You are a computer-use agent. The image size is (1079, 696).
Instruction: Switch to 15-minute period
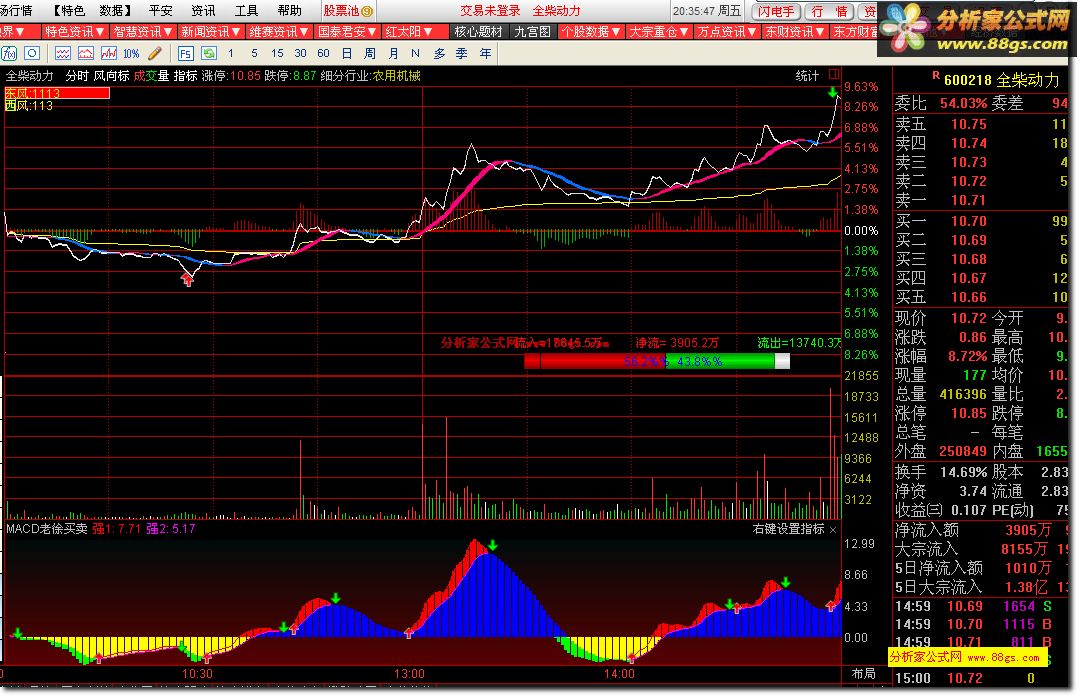click(277, 53)
